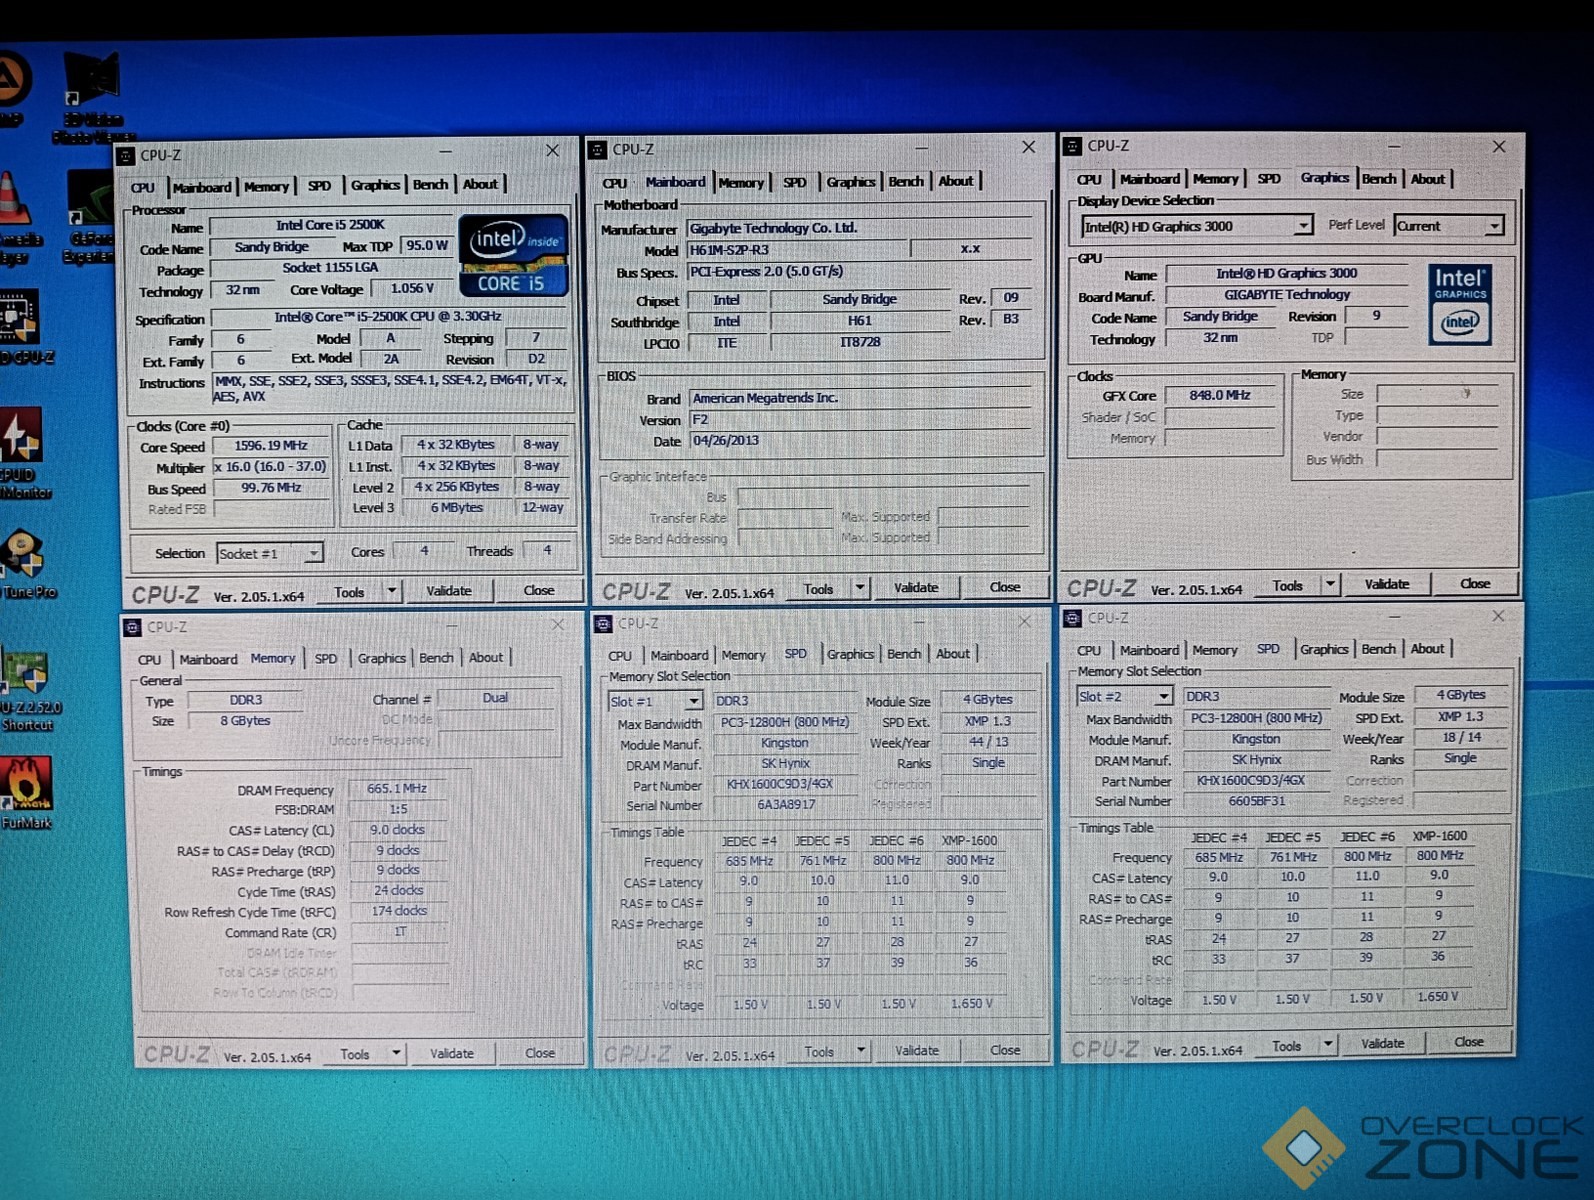Open the Socket #1 selection dropdown
Viewport: 1594px width, 1200px height.
313,553
